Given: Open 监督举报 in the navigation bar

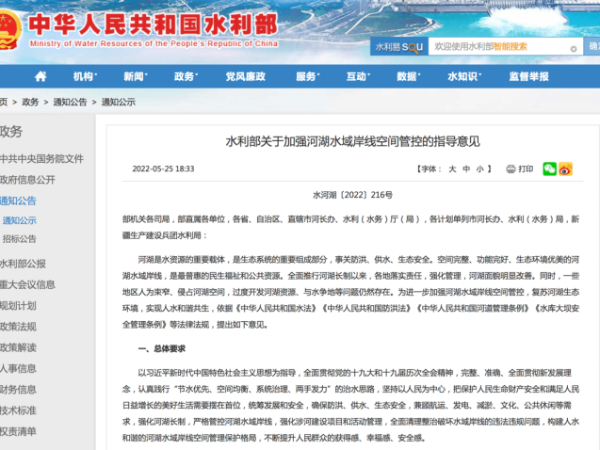Looking at the screenshot, I should [x=529, y=77].
